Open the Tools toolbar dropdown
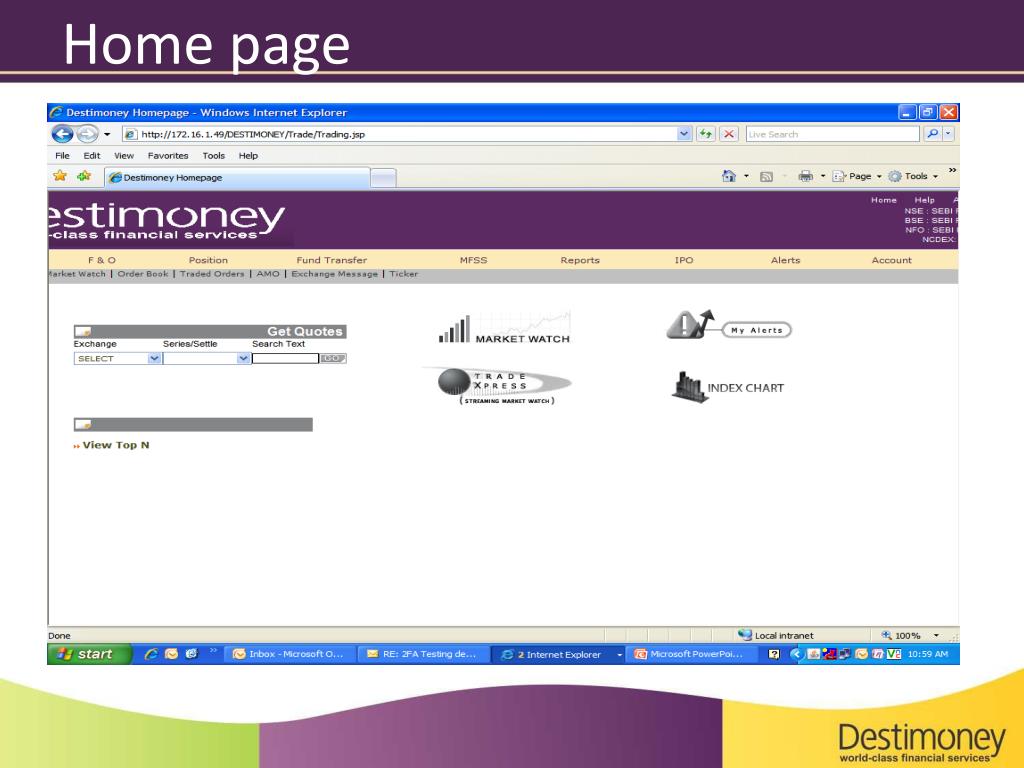 pos(913,176)
